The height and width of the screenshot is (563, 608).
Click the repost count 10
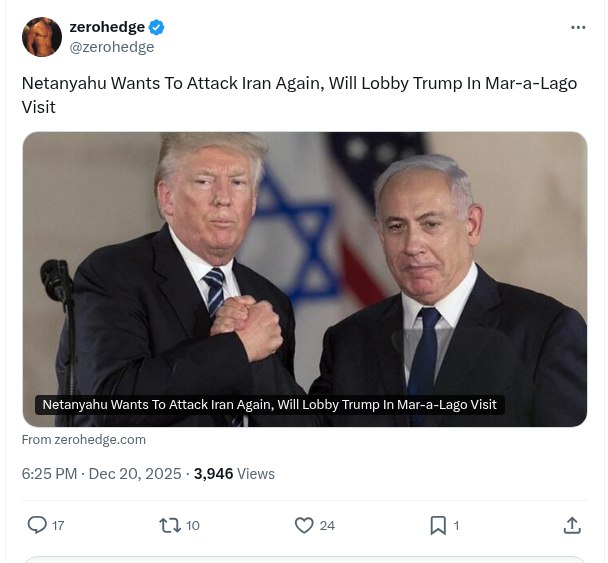[x=193, y=525]
